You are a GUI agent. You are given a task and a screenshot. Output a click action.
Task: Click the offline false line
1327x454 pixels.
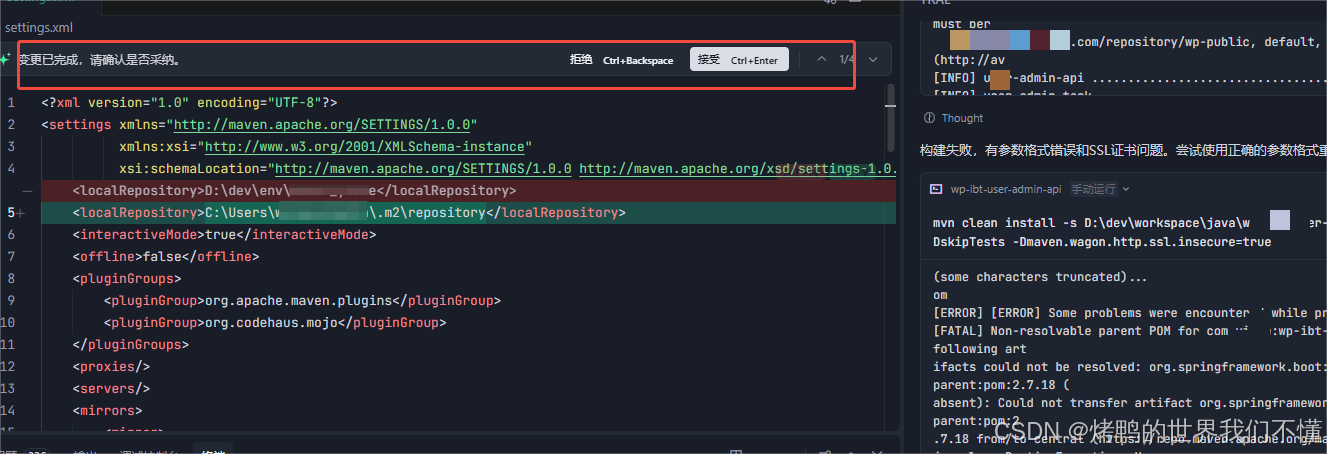pos(165,256)
